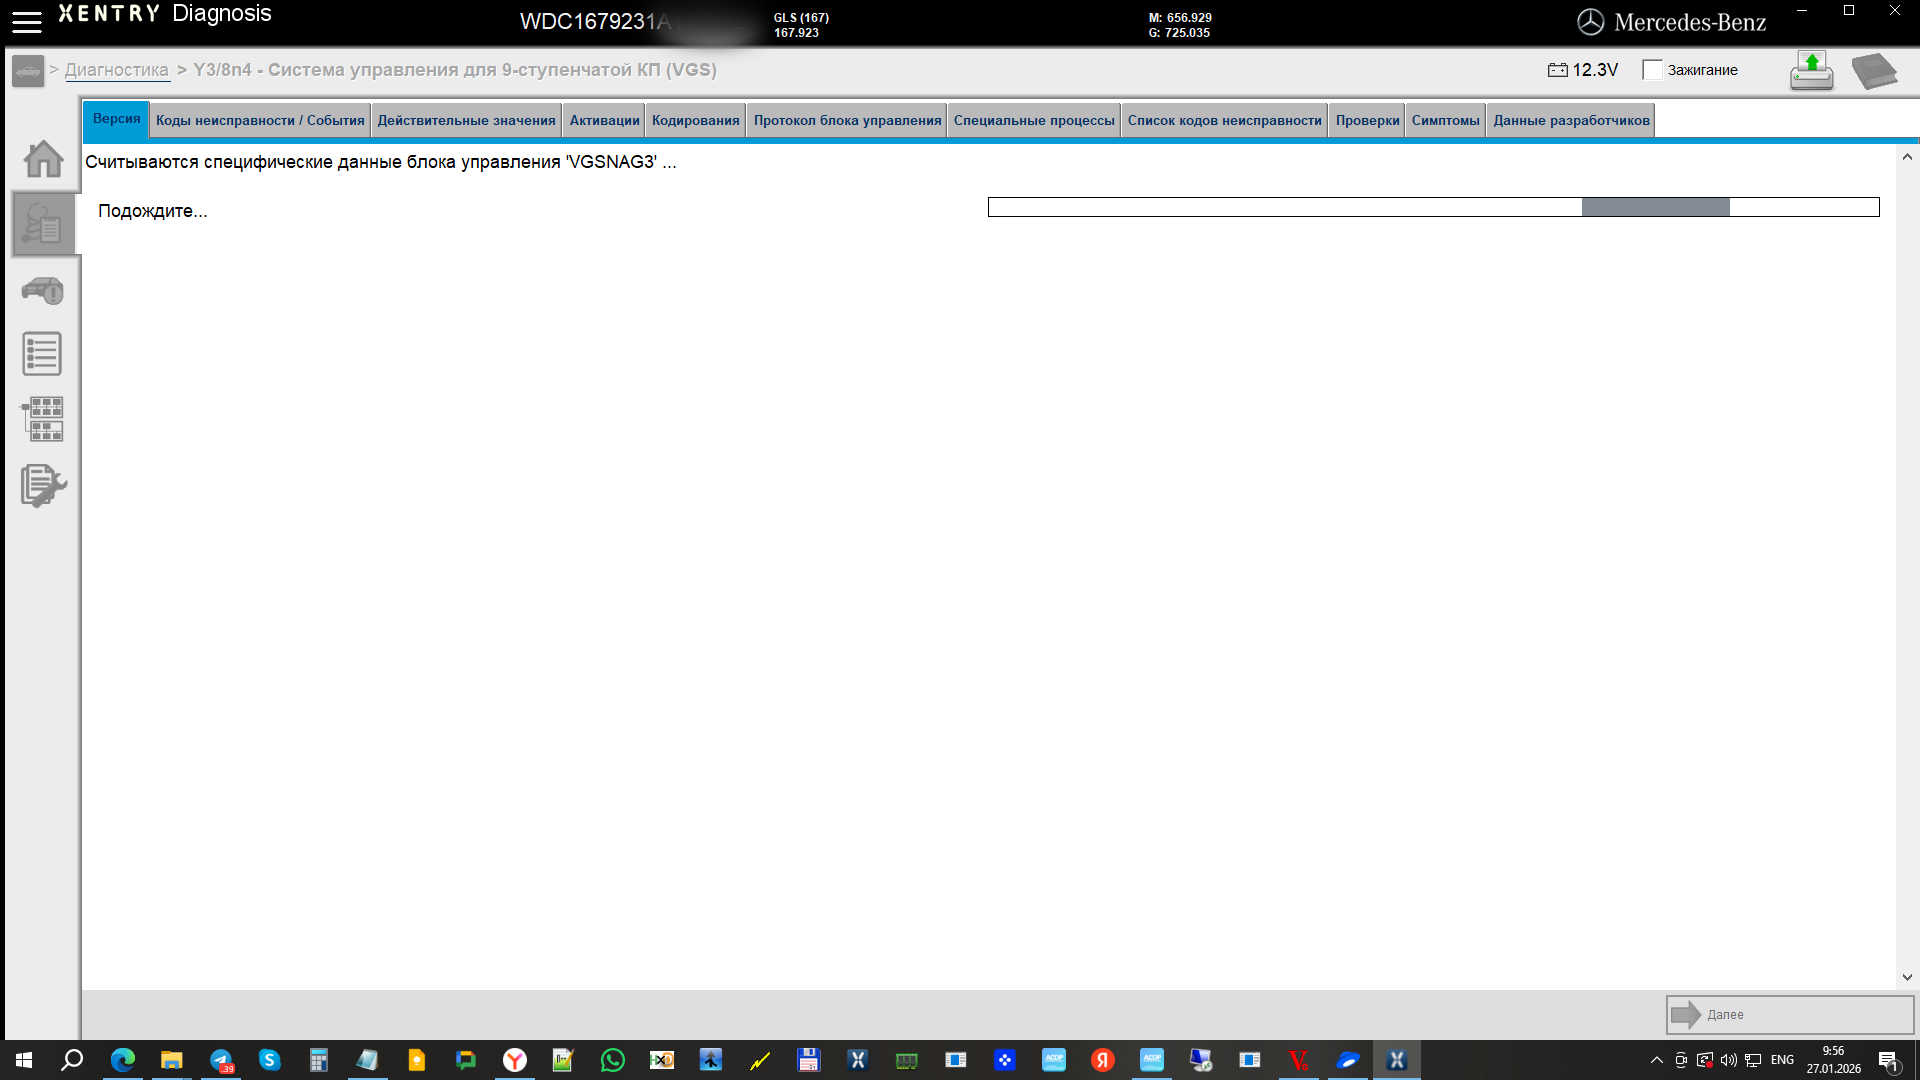Open the diagnosis stethoscope sidebar icon
The width and height of the screenshot is (1920, 1080).
[x=42, y=224]
